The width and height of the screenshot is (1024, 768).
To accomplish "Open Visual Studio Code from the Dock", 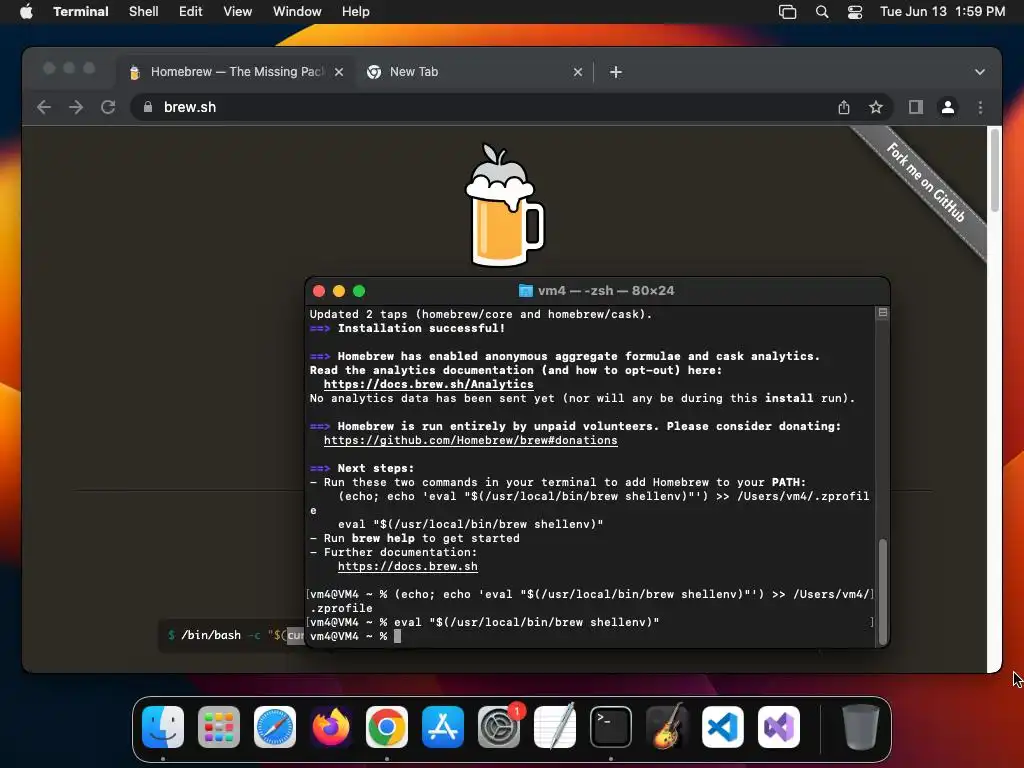I will coord(723,727).
